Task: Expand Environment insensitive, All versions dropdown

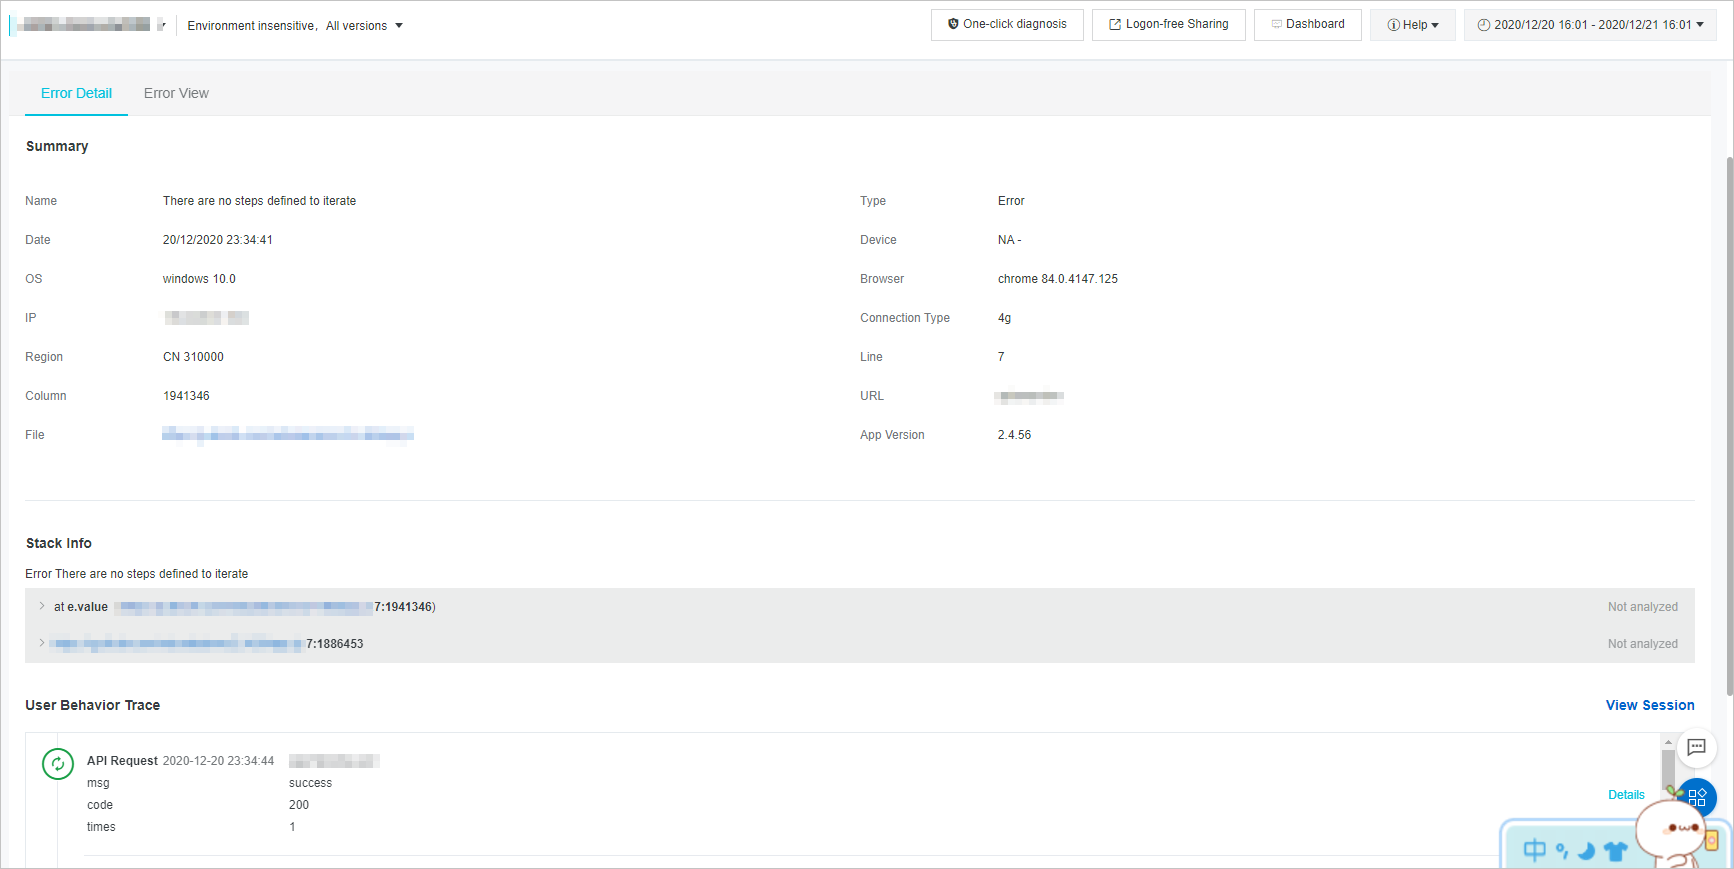Action: click(x=295, y=26)
